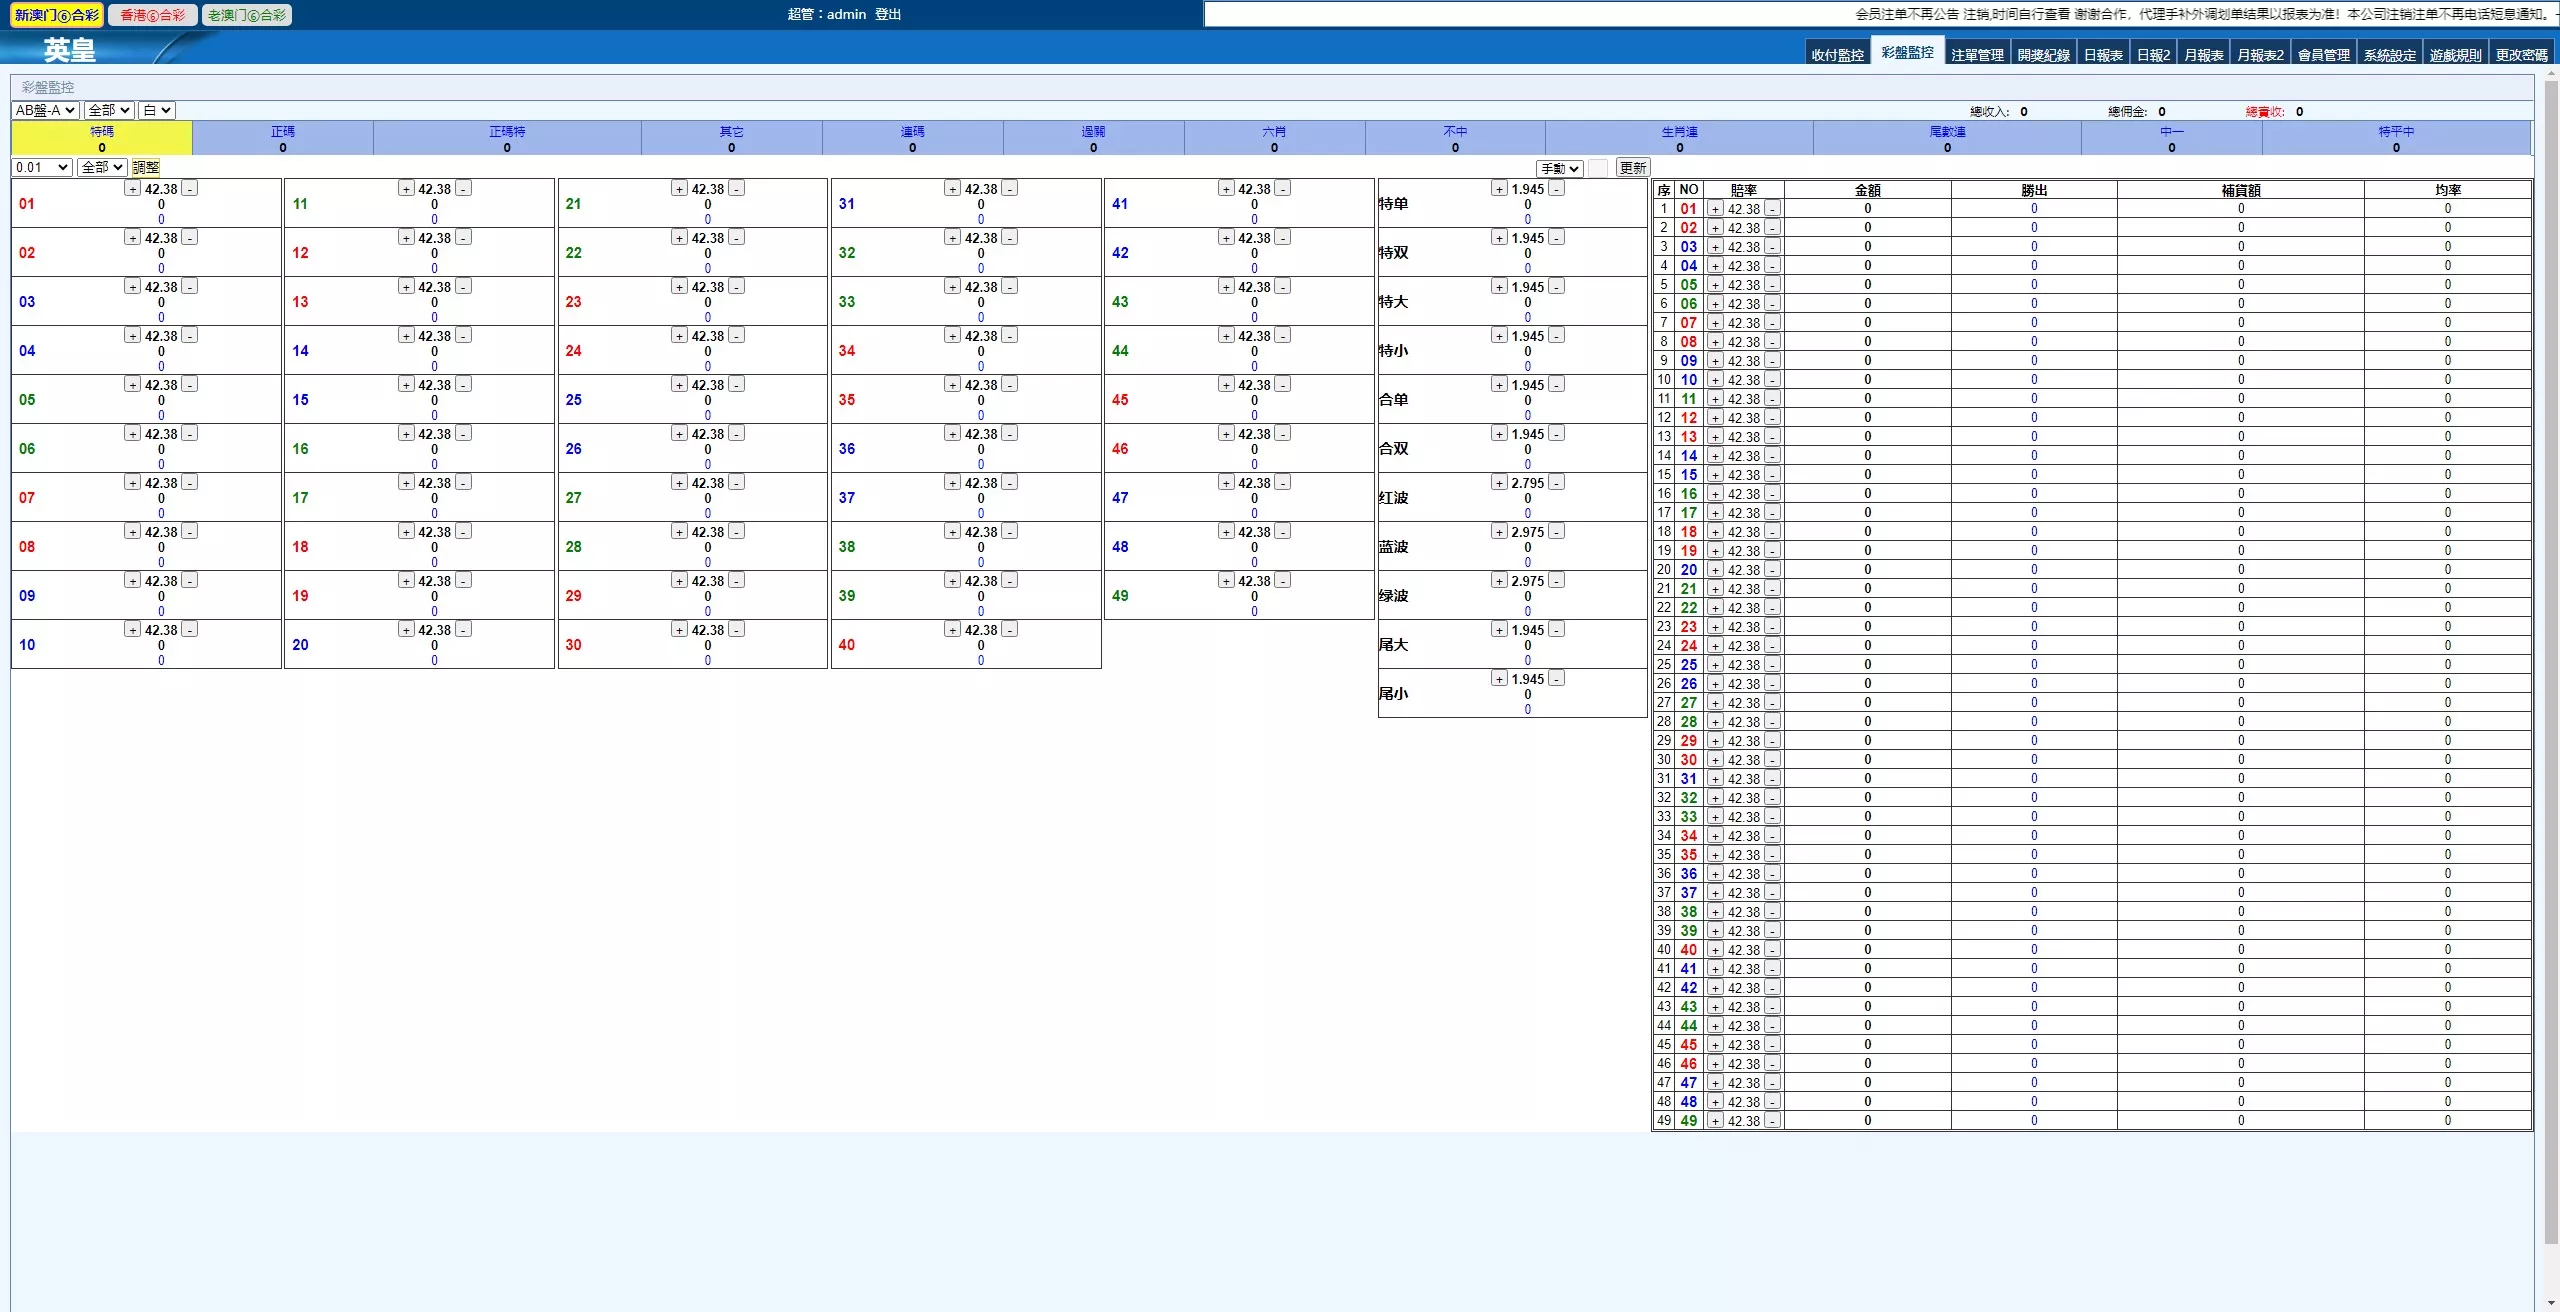
Task: Decrease odds for number 11 in grid
Action: 463,189
